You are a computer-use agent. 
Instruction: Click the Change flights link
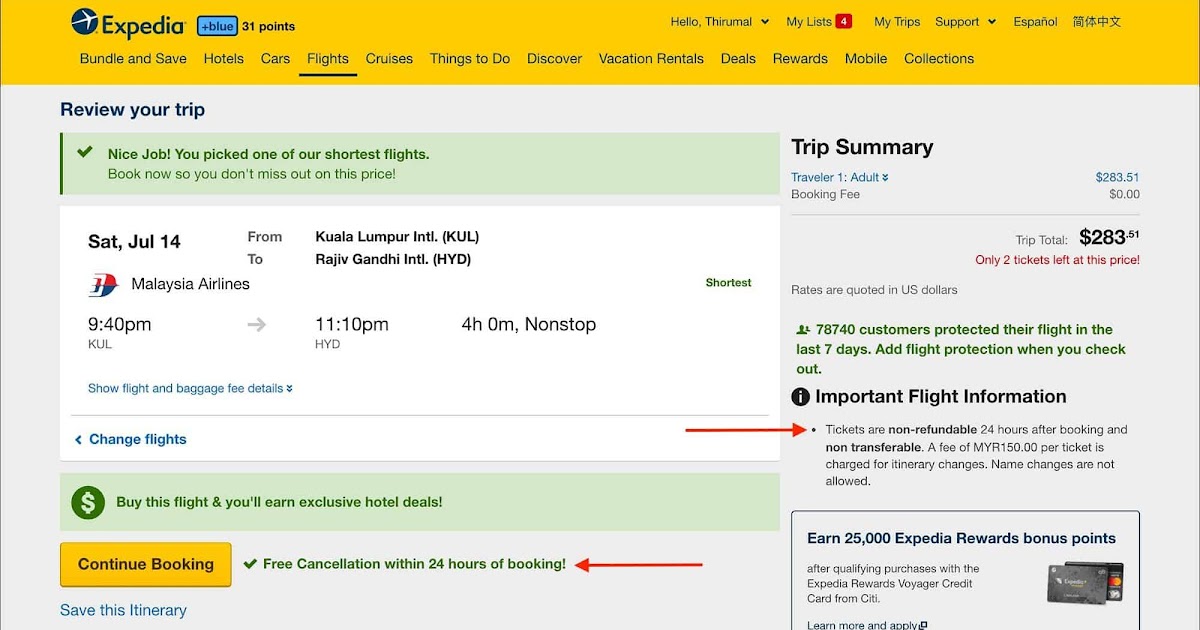coord(131,439)
